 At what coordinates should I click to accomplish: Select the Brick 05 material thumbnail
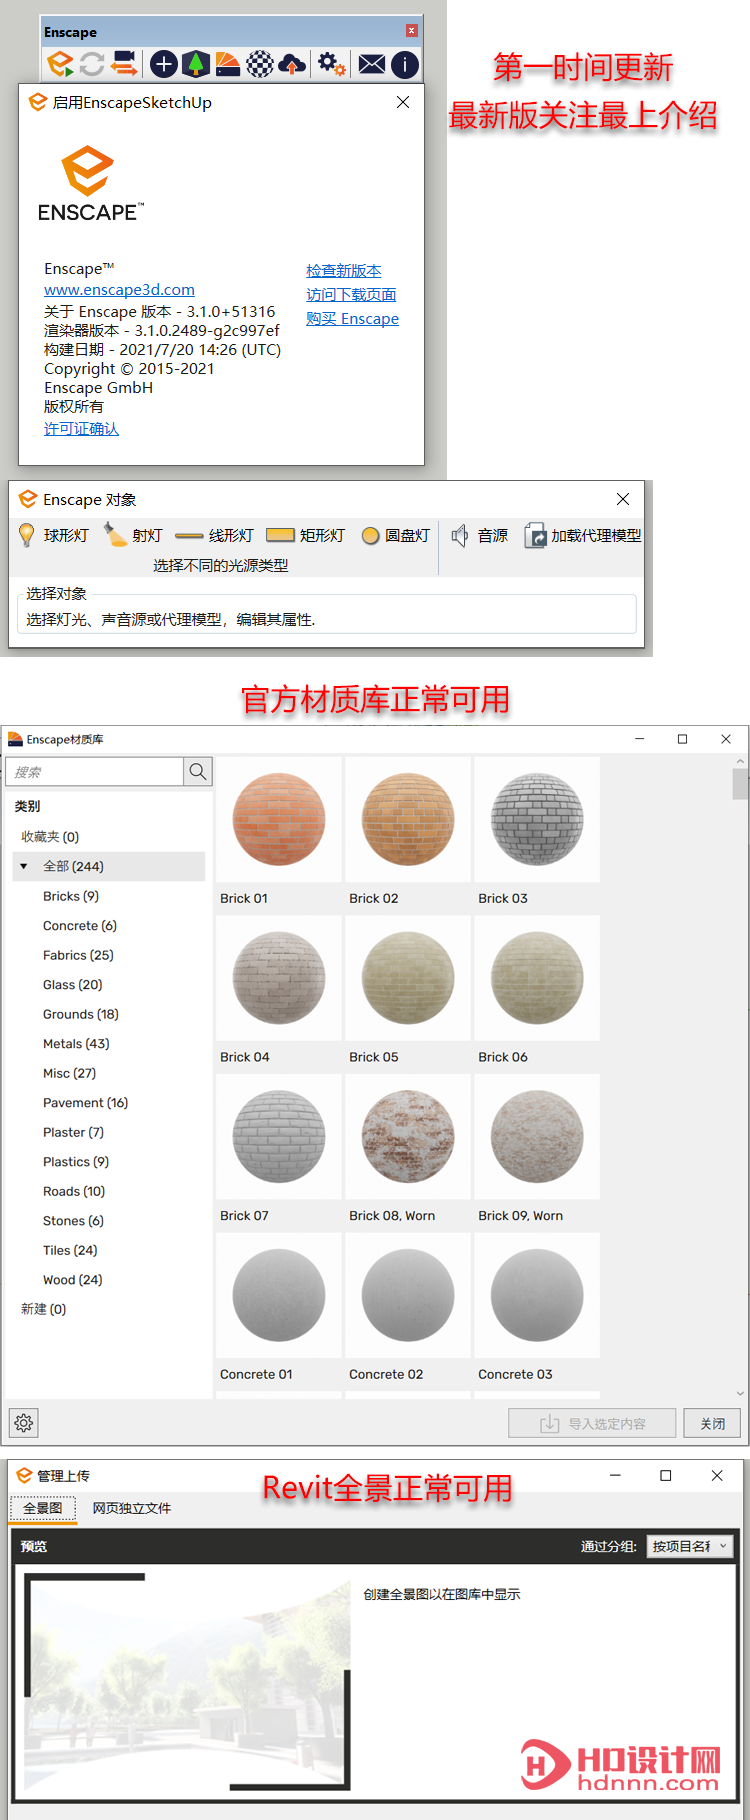pyautogui.click(x=408, y=978)
